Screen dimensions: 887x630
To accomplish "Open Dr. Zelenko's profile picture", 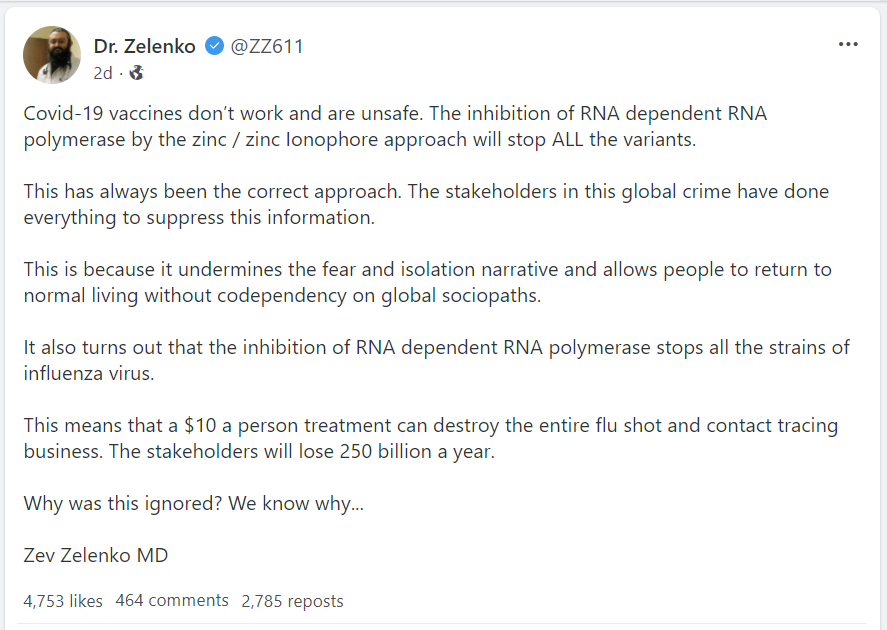I will pyautogui.click(x=52, y=55).
